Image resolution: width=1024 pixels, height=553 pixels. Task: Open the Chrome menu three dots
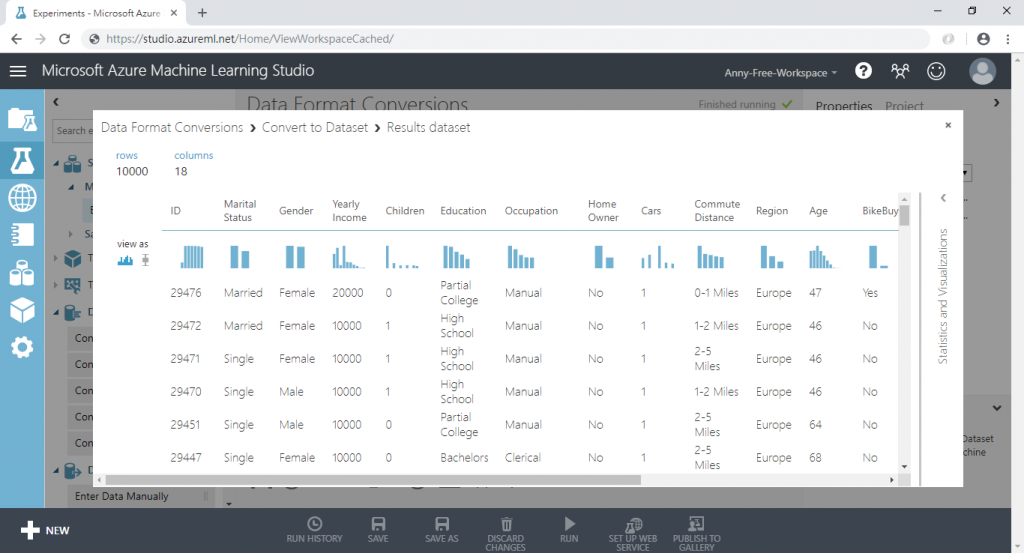click(1008, 39)
